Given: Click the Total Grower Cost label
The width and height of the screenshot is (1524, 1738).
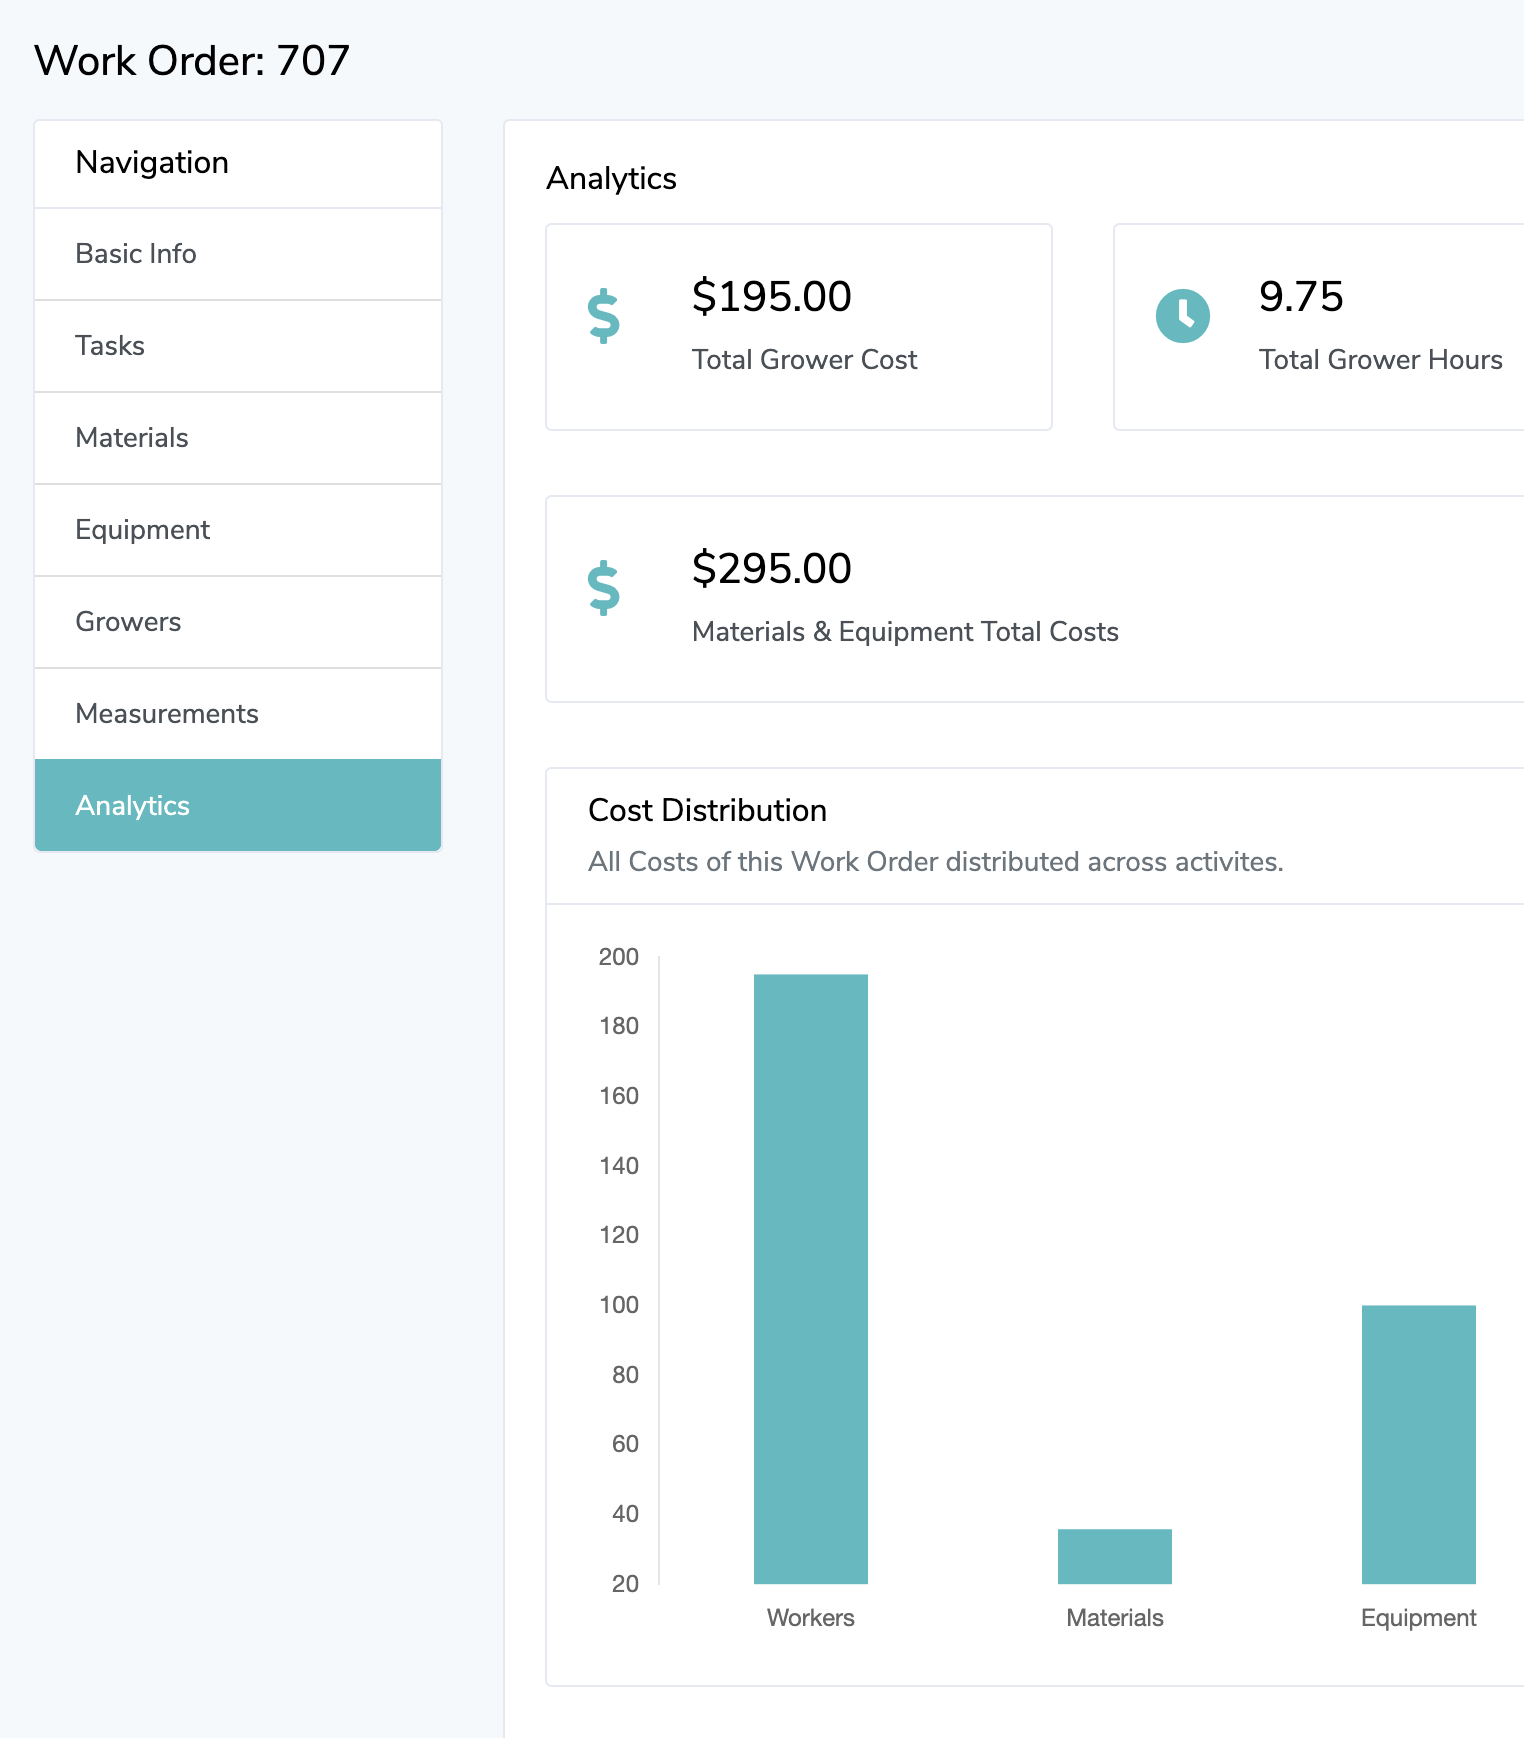Looking at the screenshot, I should [x=804, y=360].
